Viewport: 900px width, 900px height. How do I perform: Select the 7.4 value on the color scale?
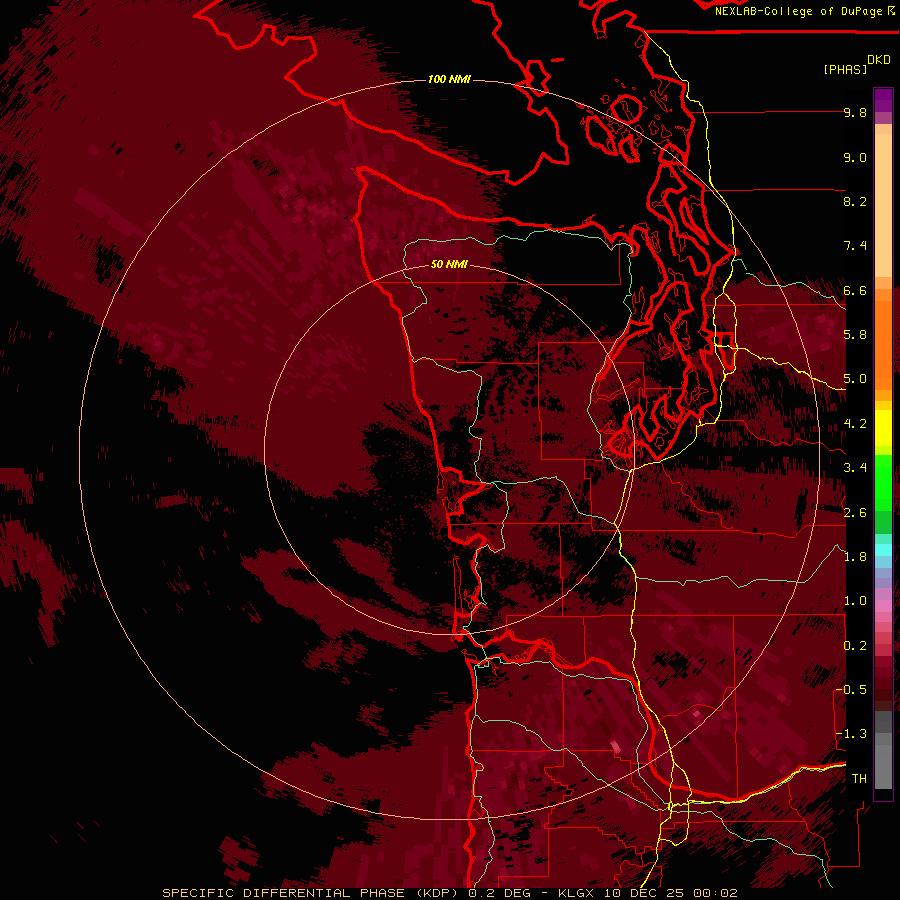coord(855,246)
